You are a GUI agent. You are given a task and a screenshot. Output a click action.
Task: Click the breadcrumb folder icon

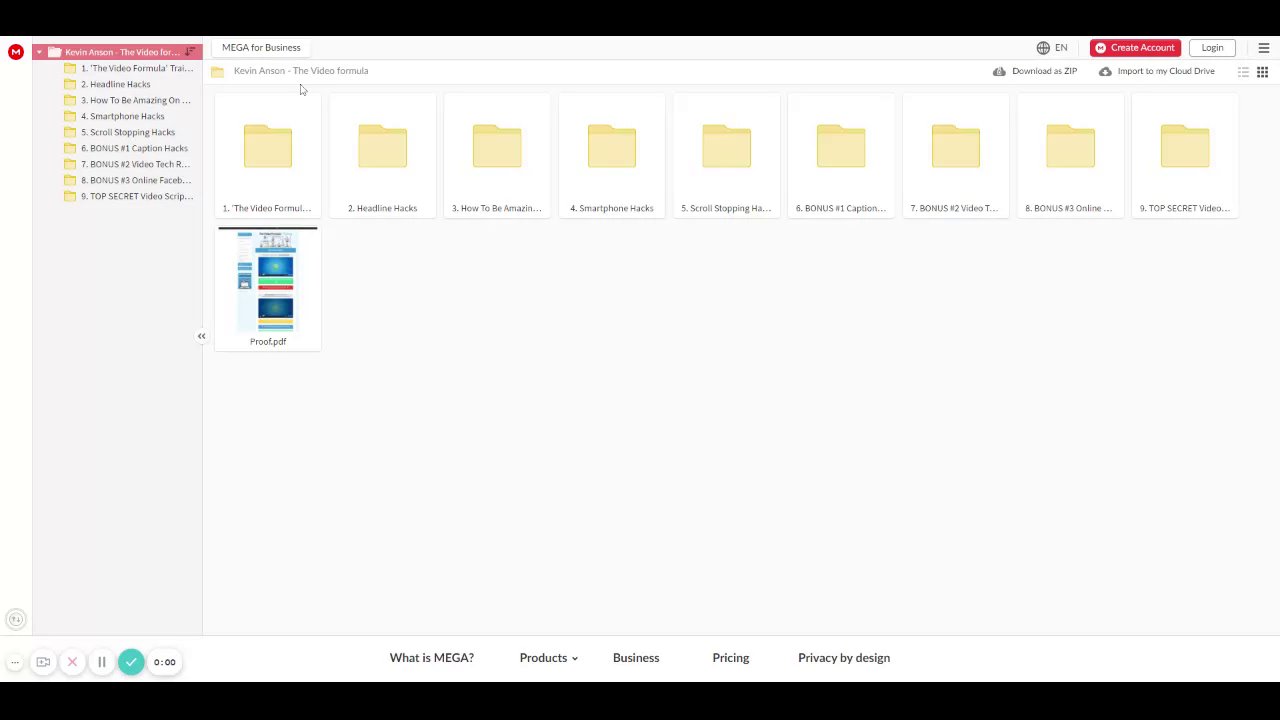coord(217,71)
